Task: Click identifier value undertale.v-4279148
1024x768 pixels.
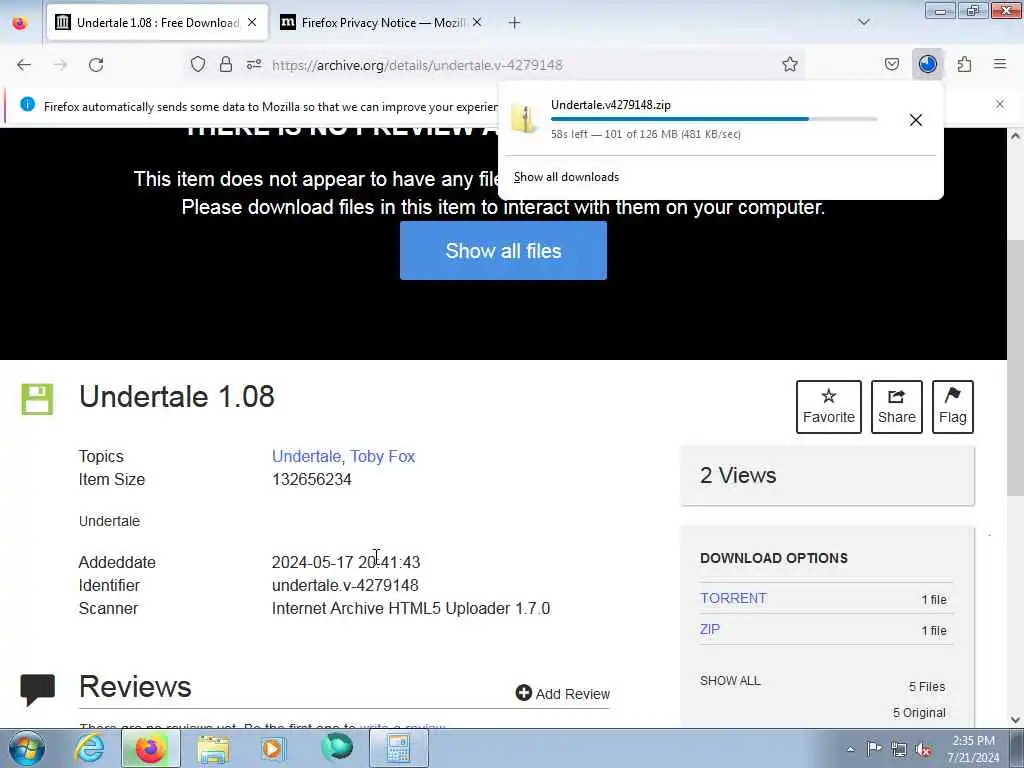Action: tap(345, 585)
